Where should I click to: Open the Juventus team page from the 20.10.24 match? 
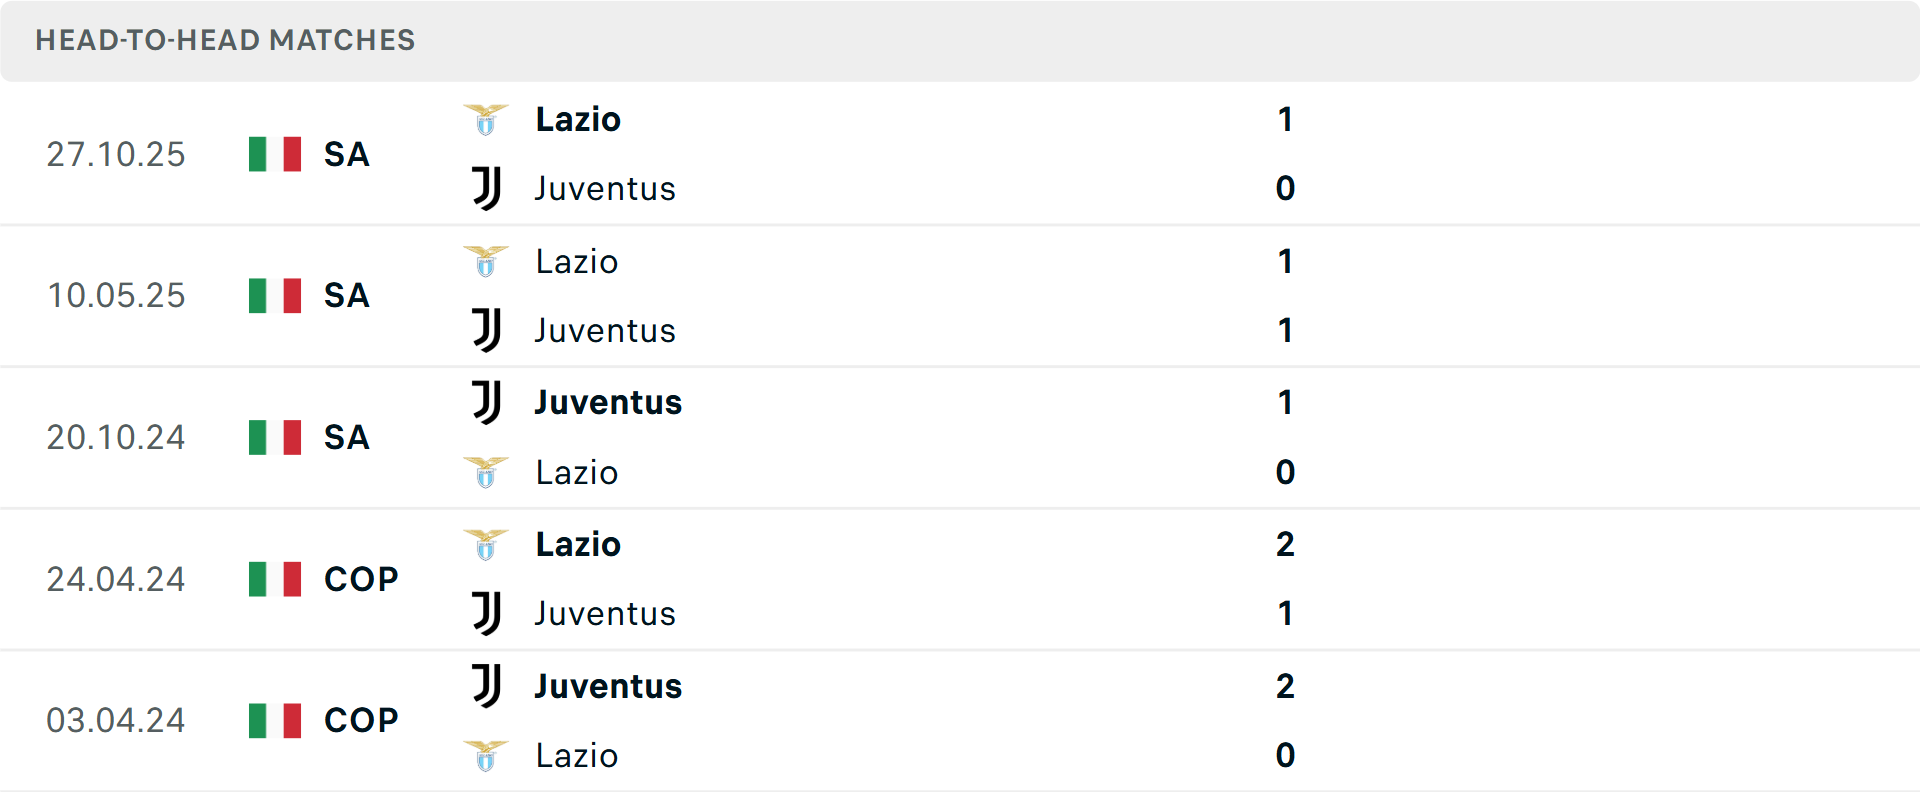606,402
